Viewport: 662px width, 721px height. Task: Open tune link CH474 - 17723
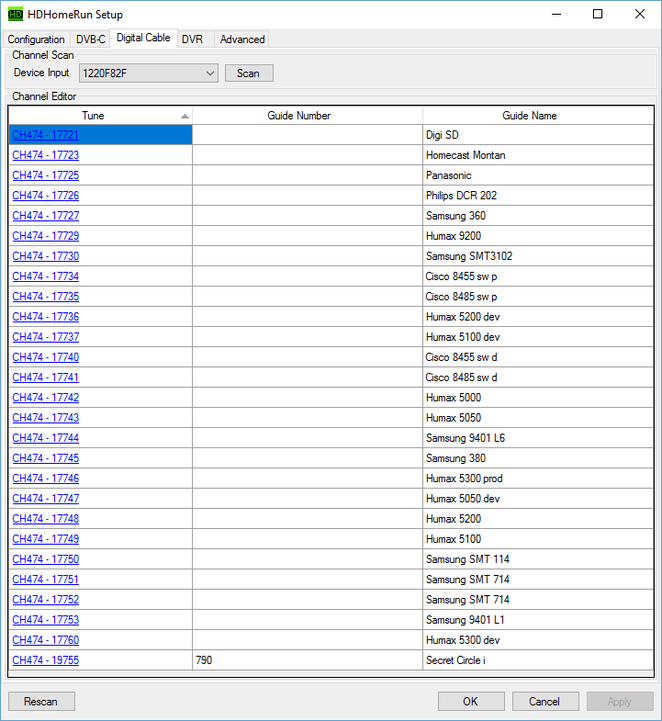(46, 155)
